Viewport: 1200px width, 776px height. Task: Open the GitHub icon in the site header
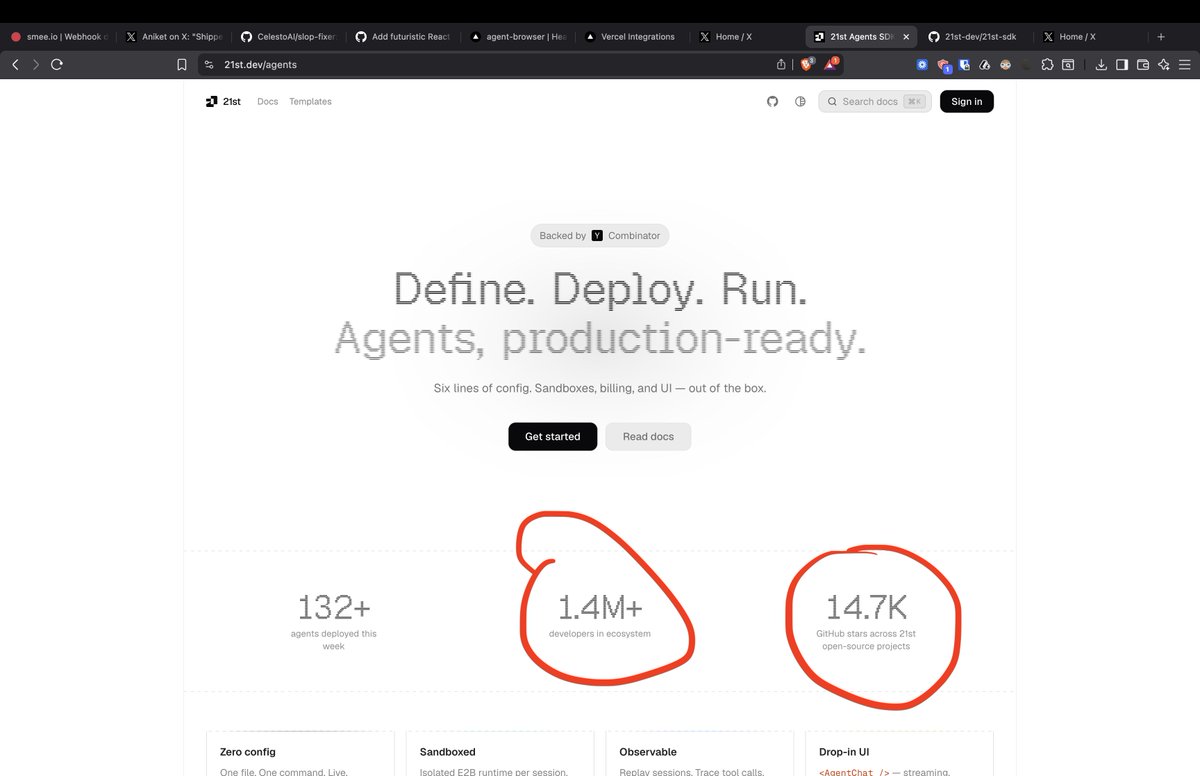coord(772,101)
